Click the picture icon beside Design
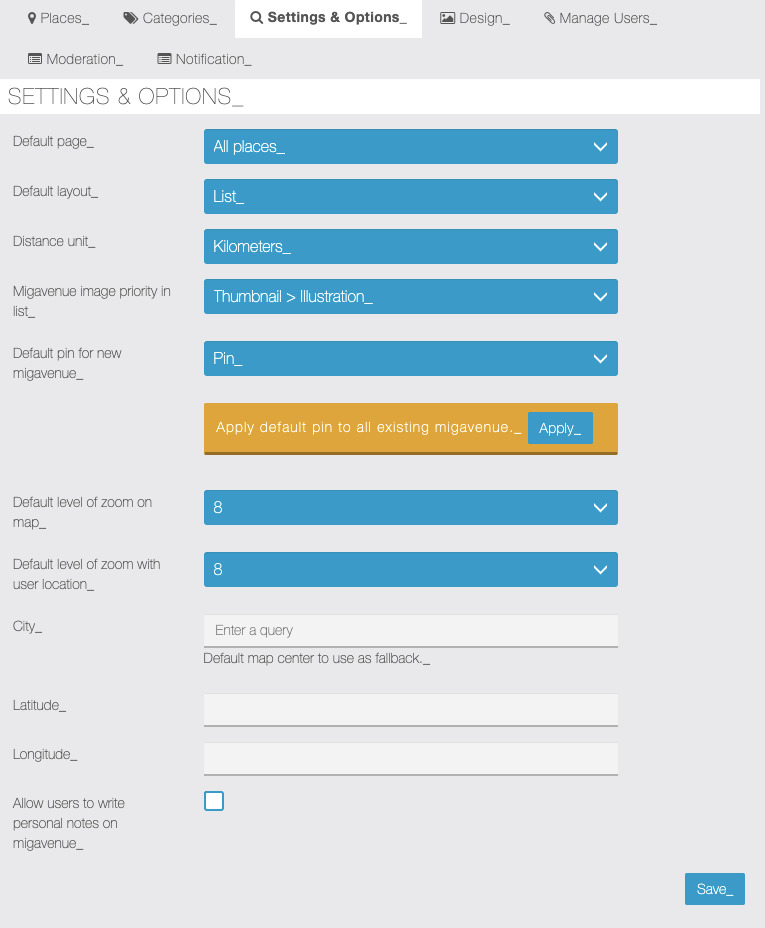Image resolution: width=765 pixels, height=928 pixels. (447, 19)
